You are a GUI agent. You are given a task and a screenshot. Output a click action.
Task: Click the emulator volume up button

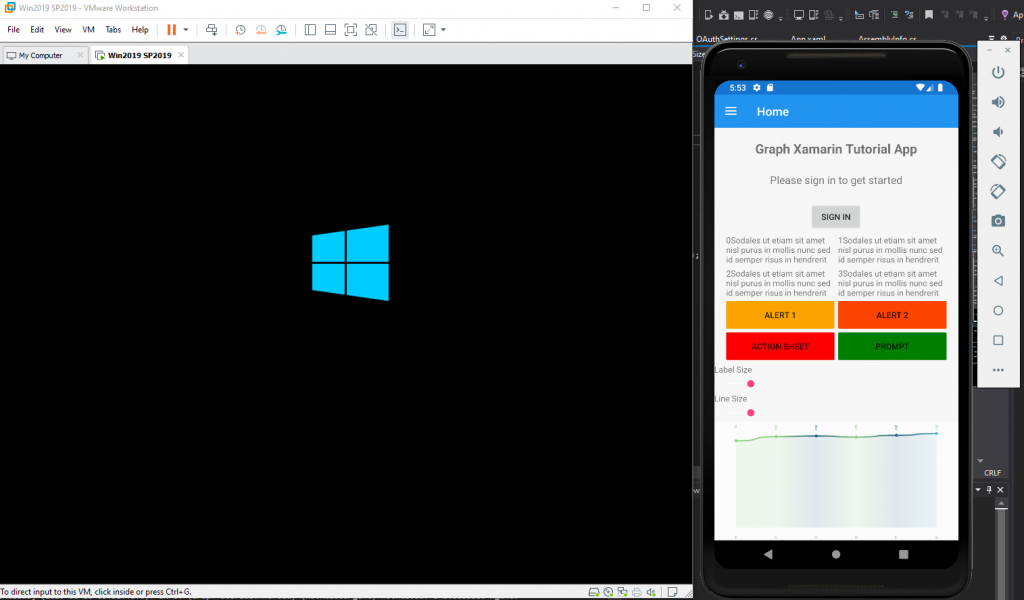click(x=998, y=102)
